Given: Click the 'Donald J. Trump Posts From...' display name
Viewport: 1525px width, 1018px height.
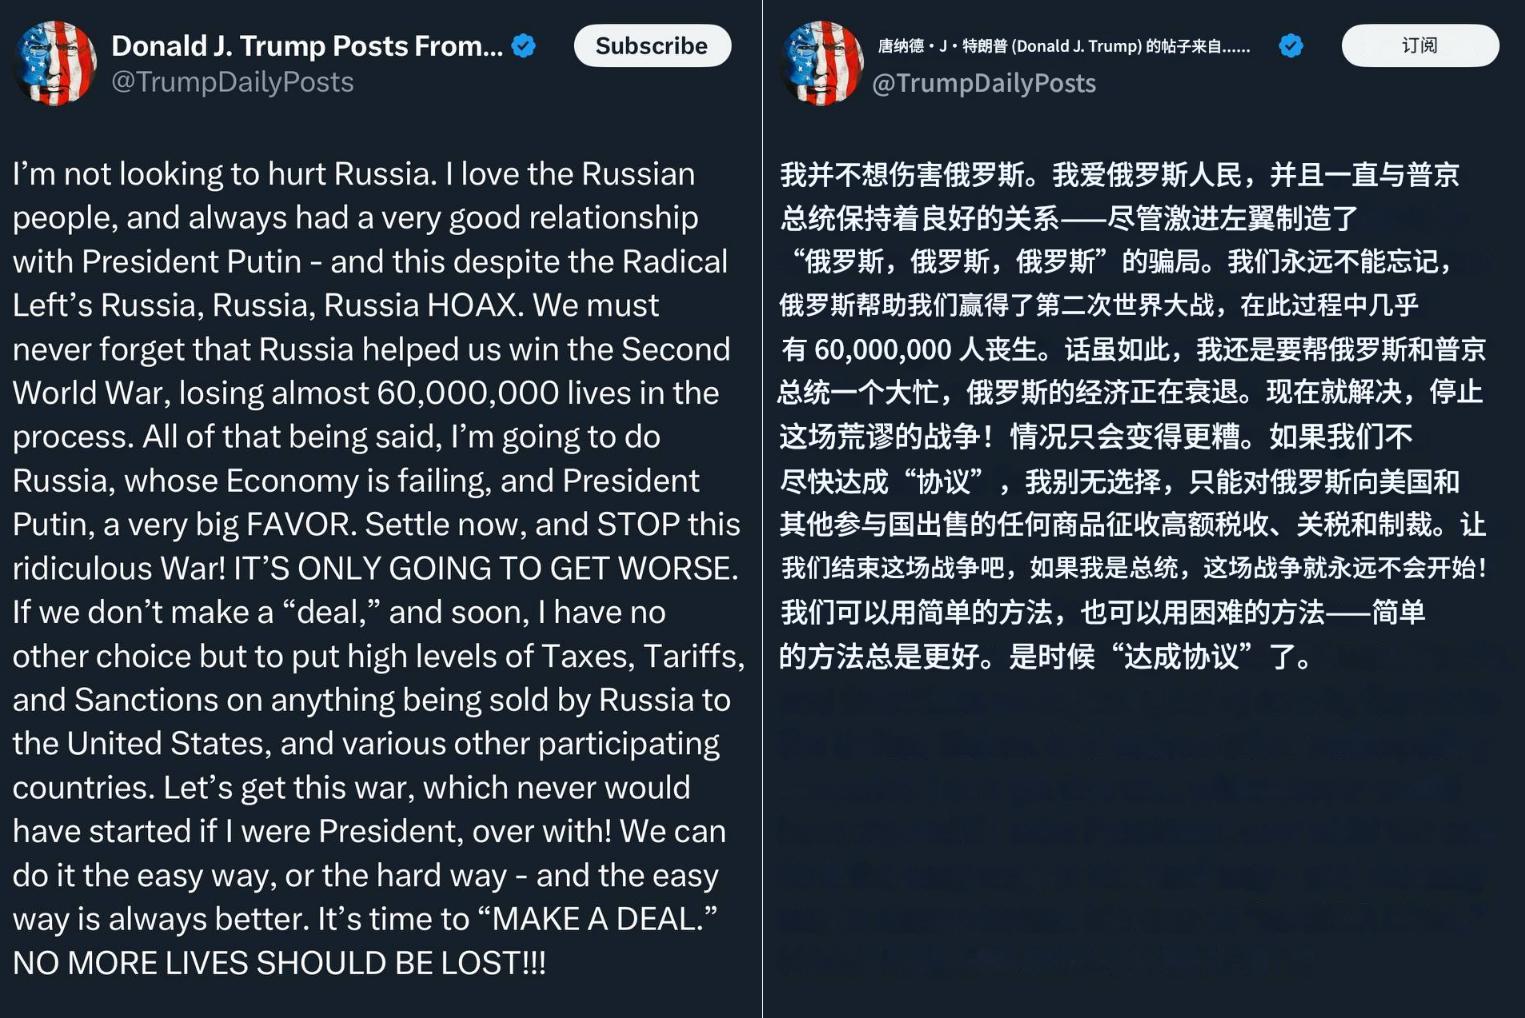Looking at the screenshot, I should click(307, 46).
